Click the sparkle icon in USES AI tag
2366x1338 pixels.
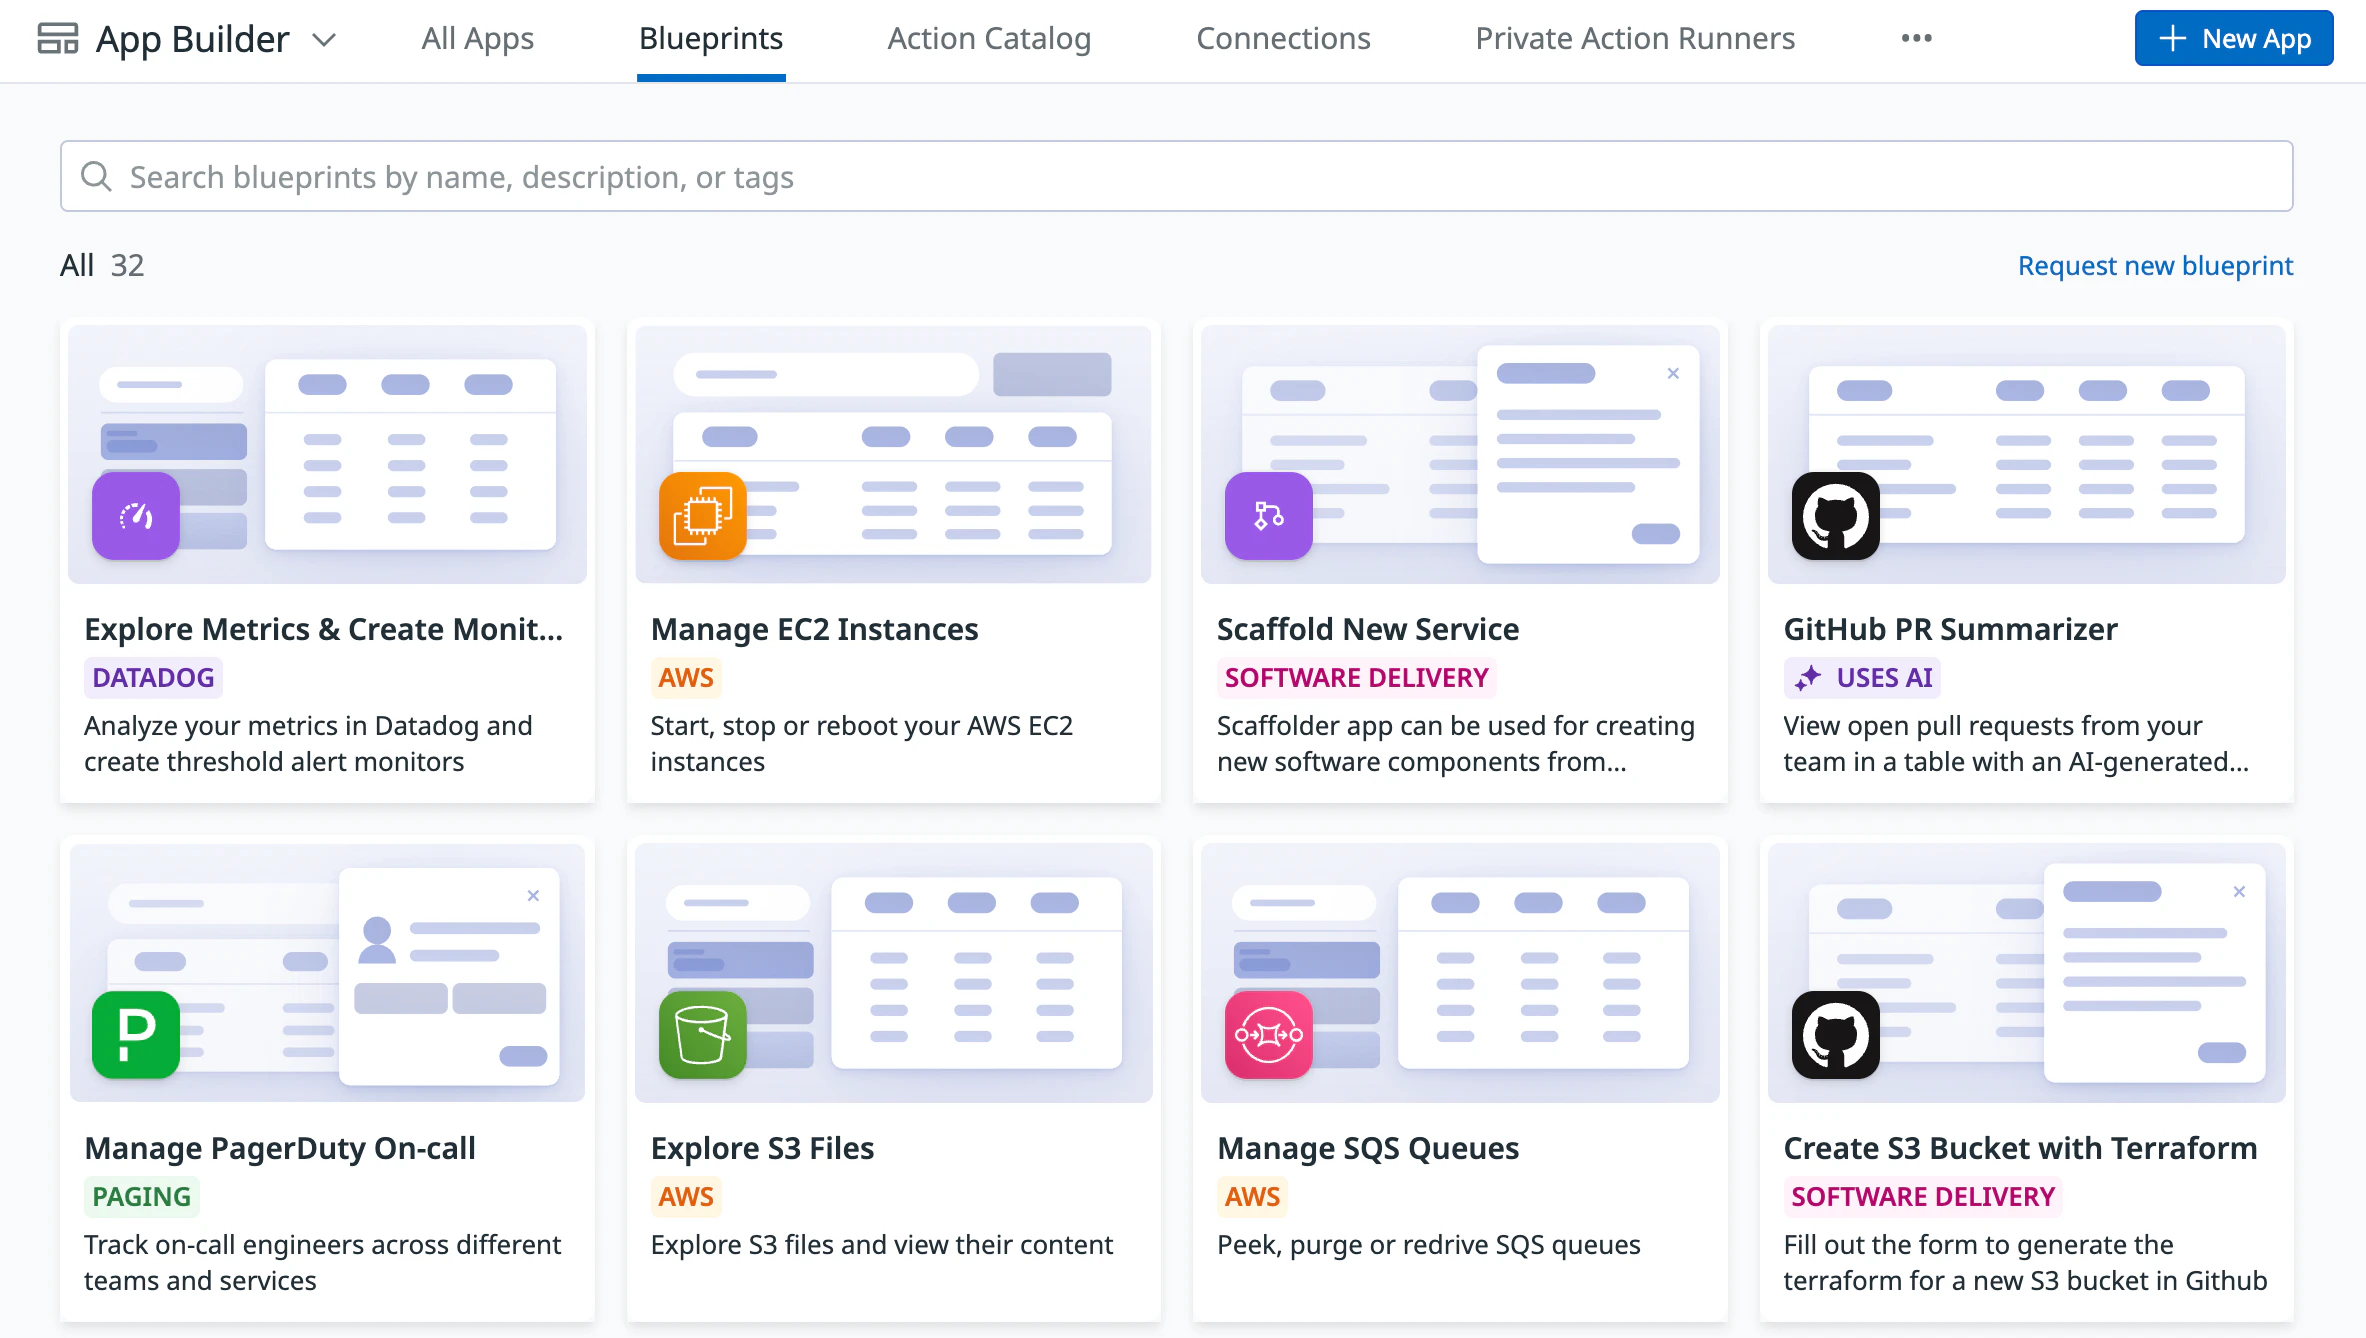click(x=1808, y=678)
